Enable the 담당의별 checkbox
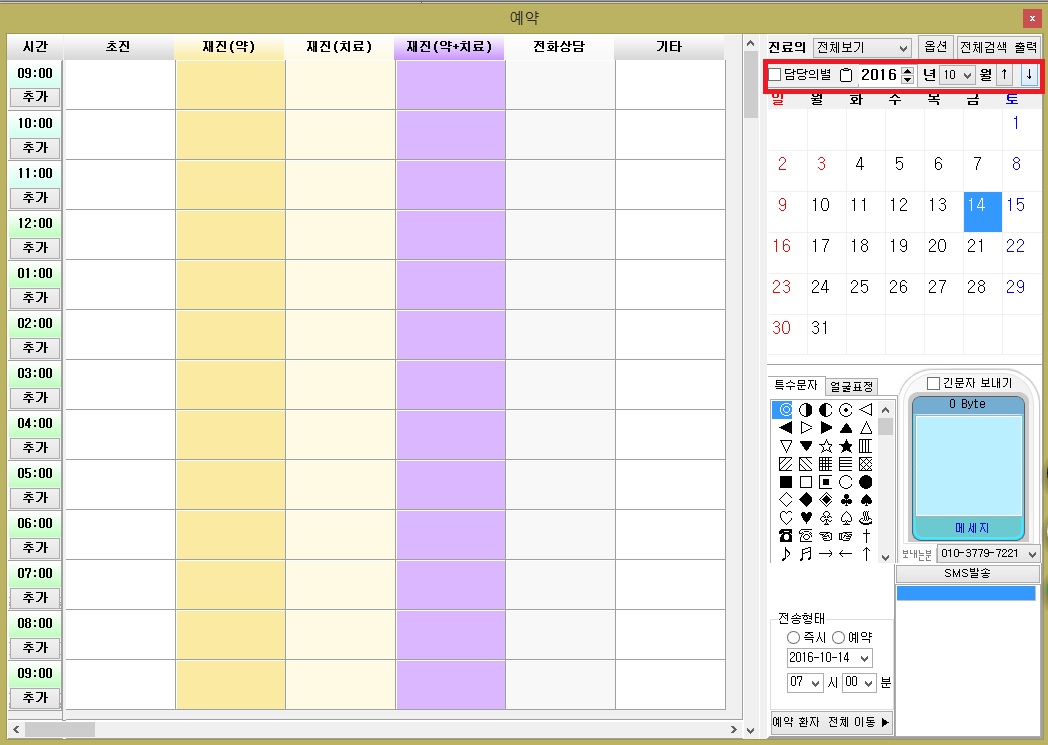The image size is (1048, 745). click(775, 75)
